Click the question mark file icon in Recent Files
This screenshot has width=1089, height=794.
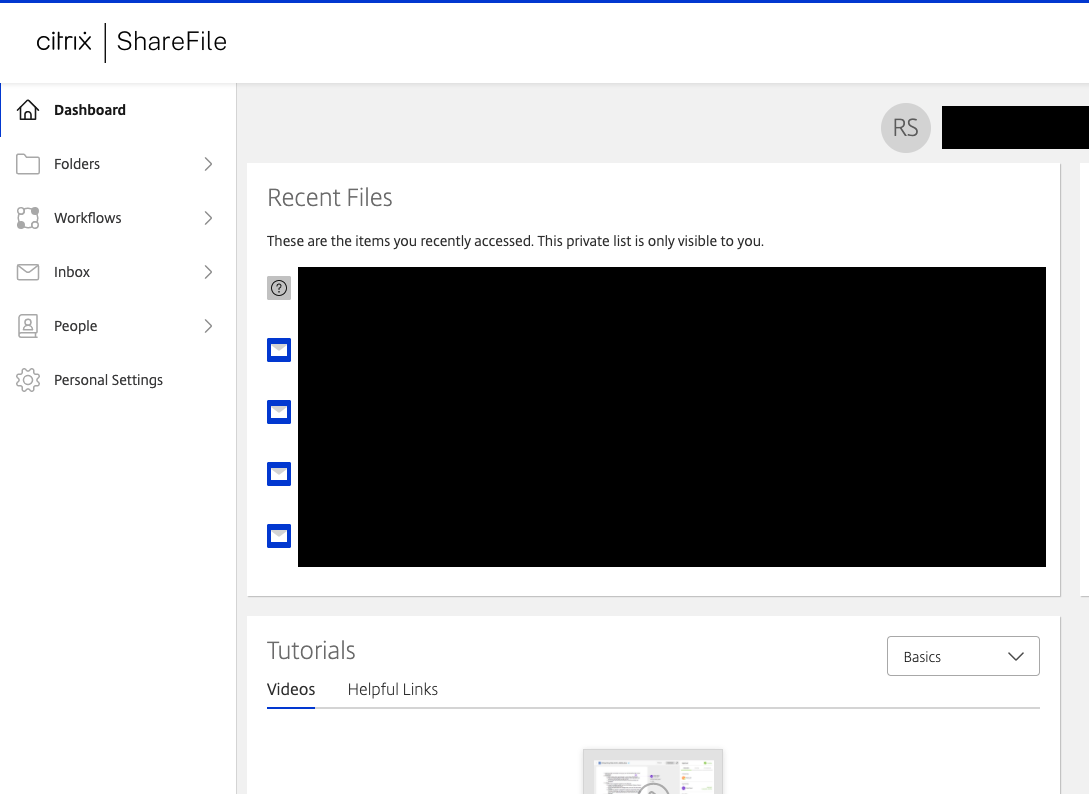(x=279, y=288)
